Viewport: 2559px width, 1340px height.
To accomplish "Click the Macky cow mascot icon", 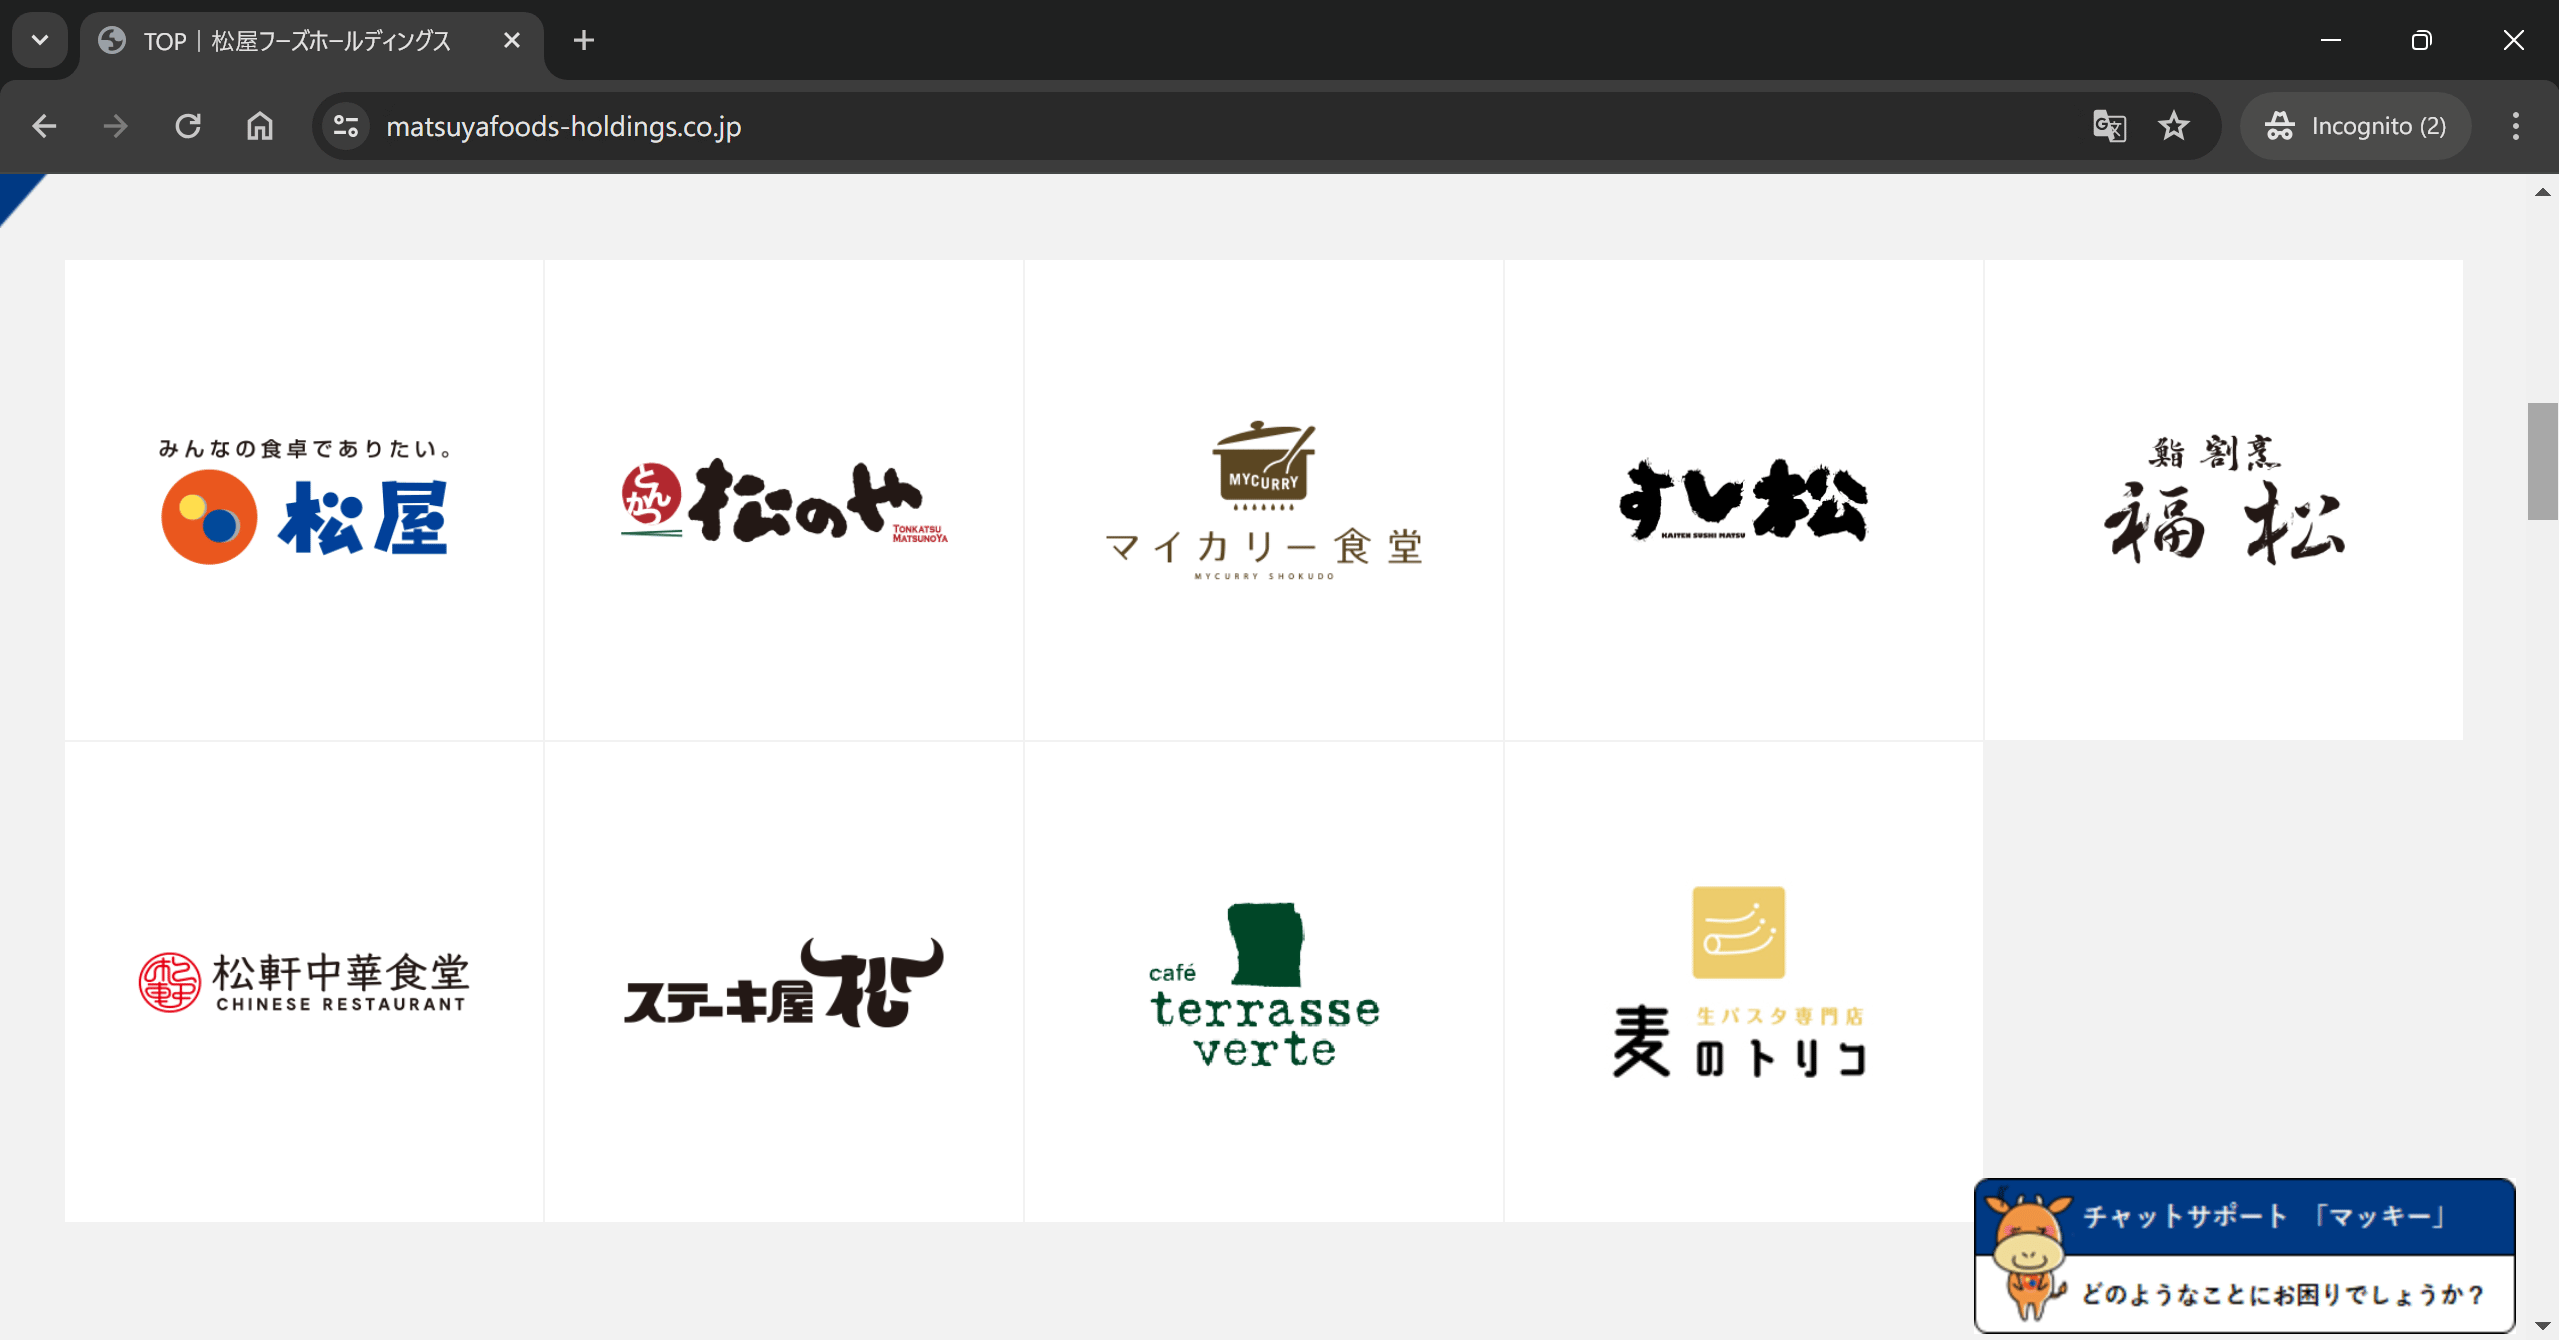I will click(2028, 1255).
